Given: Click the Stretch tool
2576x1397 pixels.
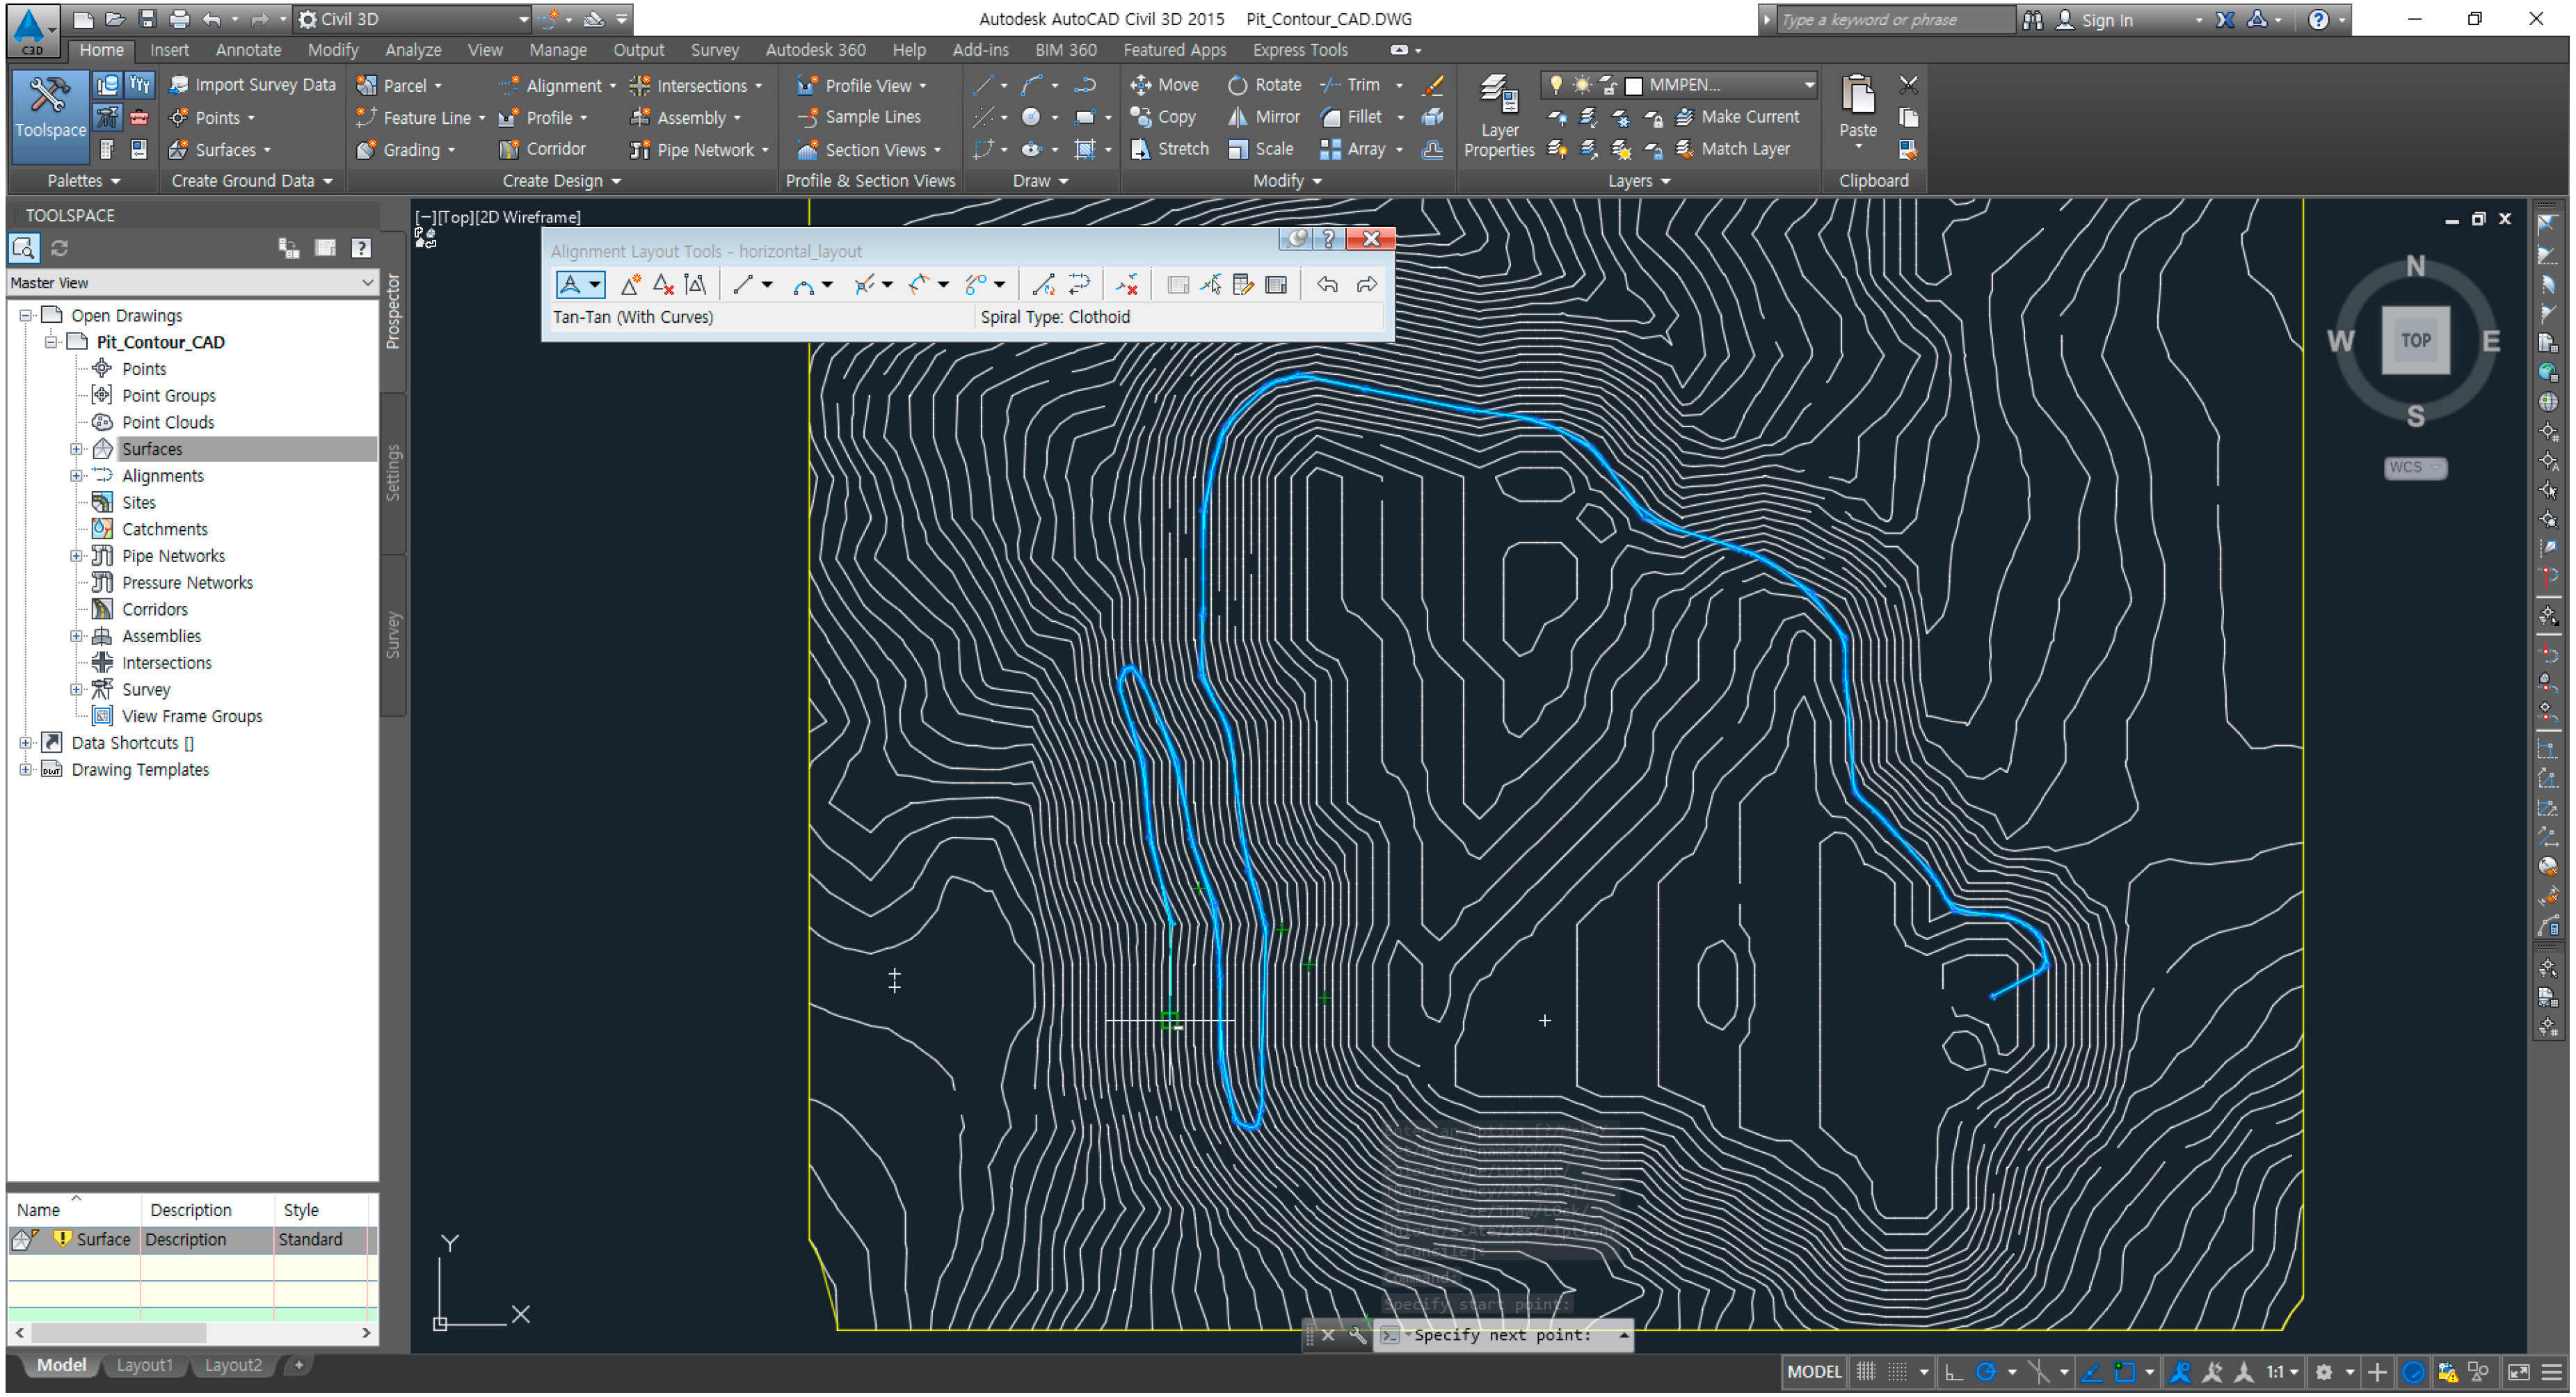Looking at the screenshot, I should click(1170, 149).
